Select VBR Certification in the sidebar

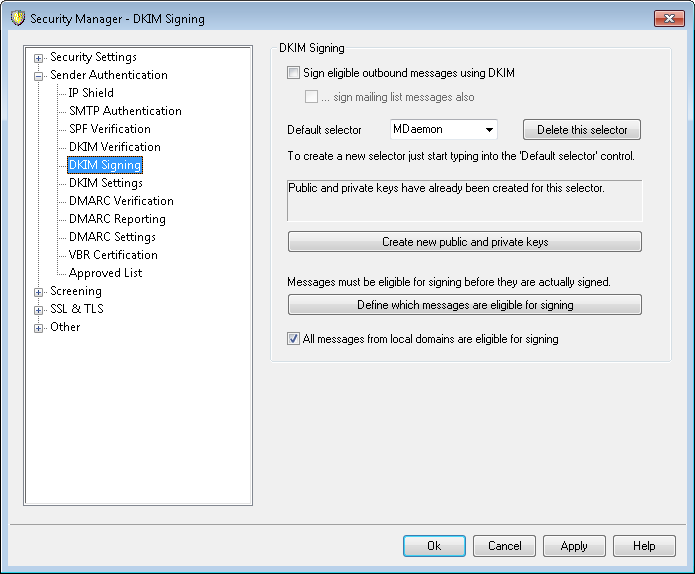113,255
